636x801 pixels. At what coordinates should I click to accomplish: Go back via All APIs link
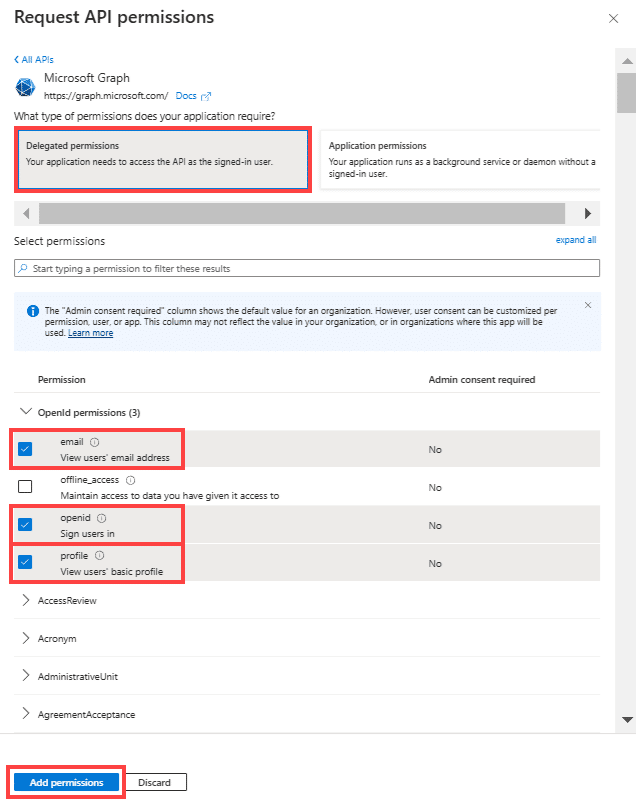[x=34, y=60]
